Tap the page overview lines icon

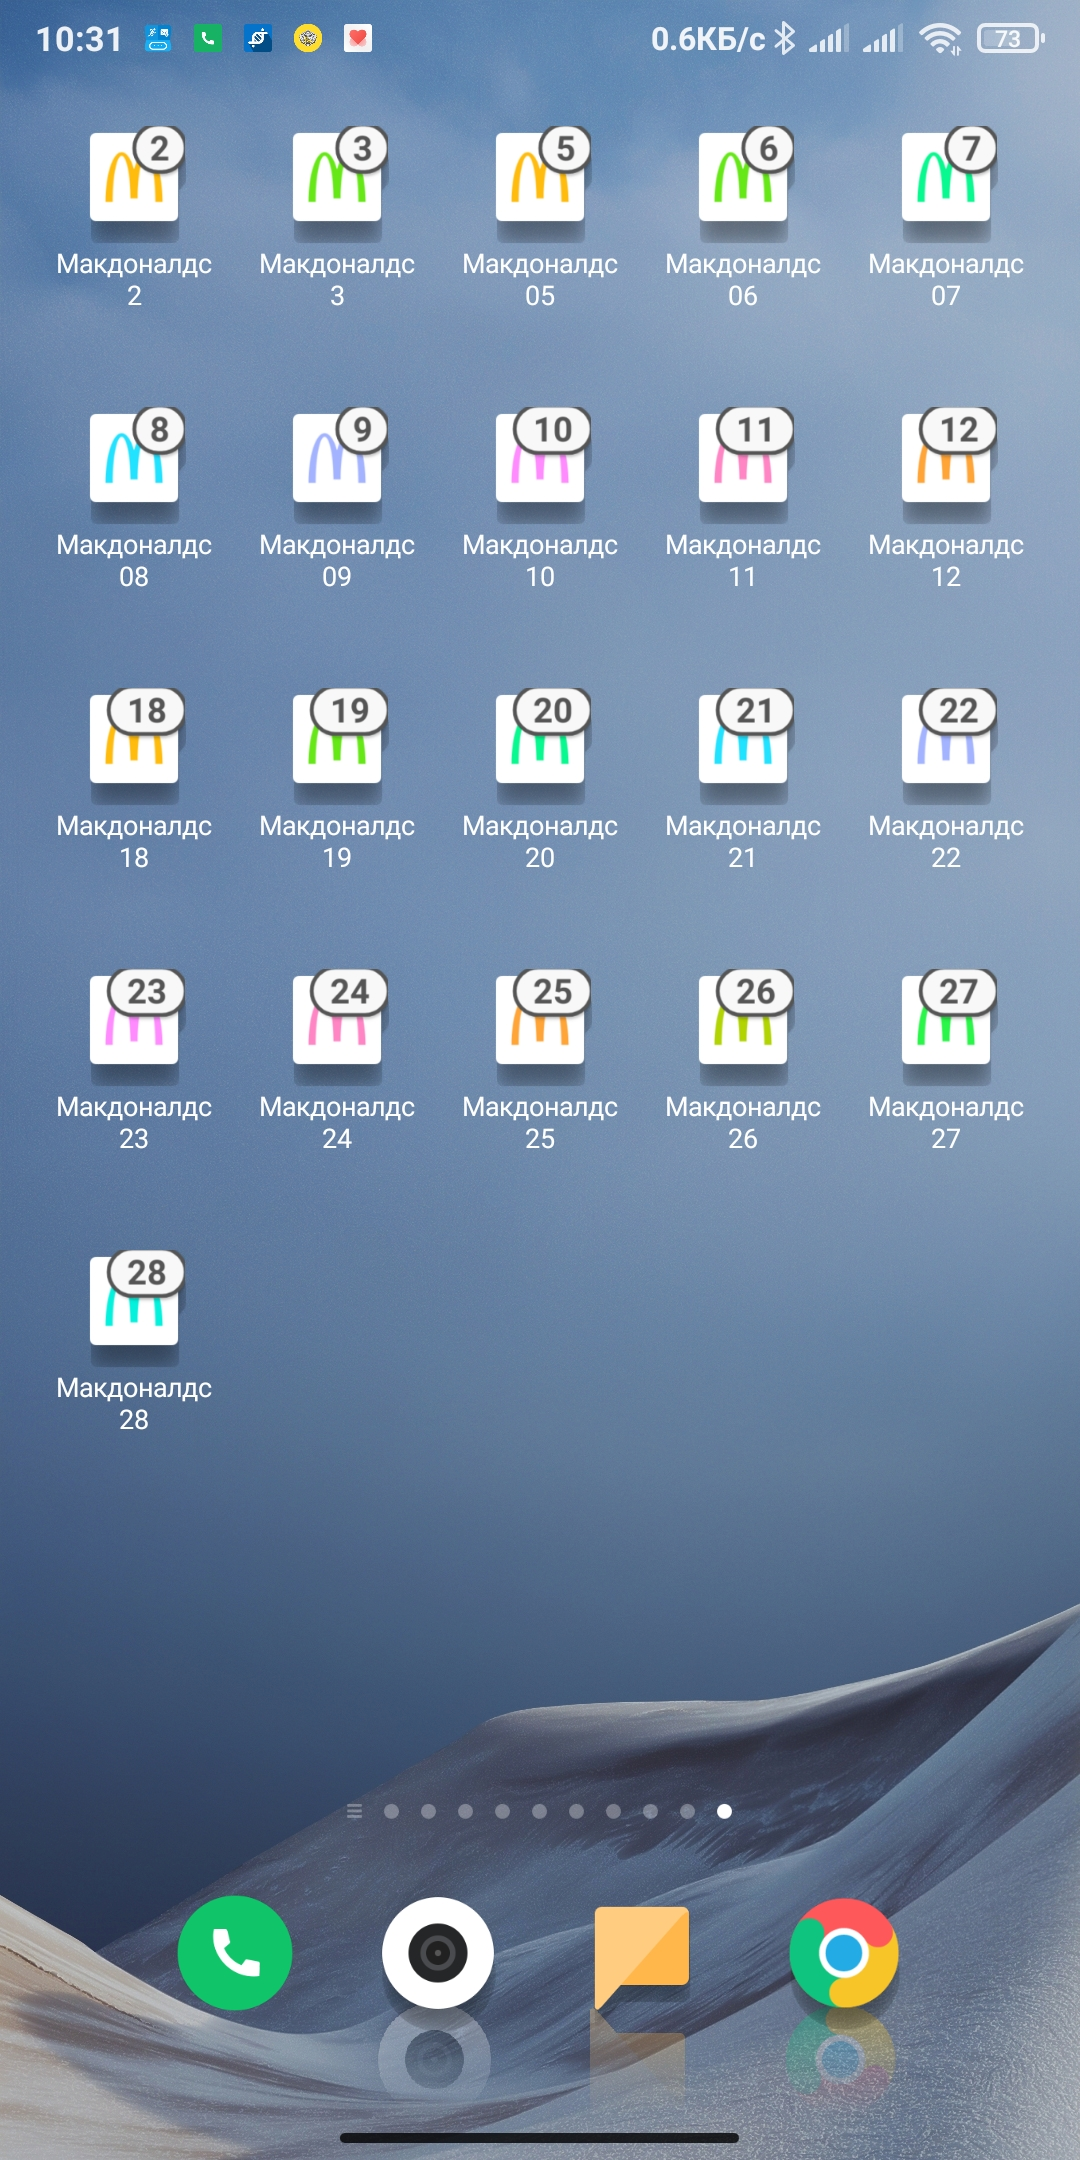[x=354, y=1811]
